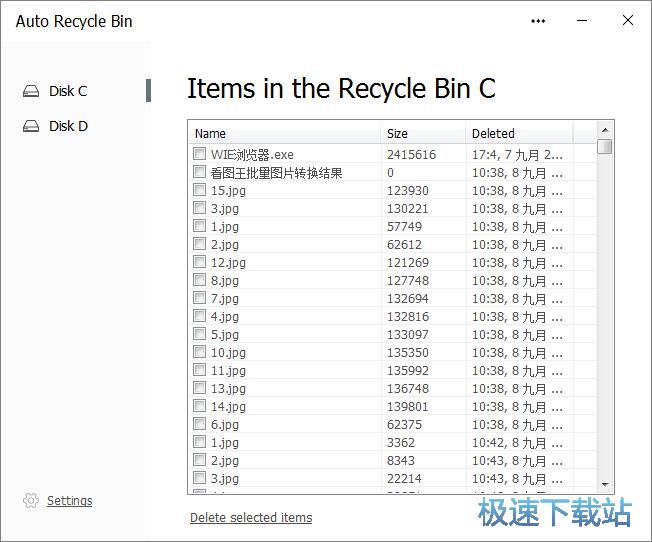
Task: Click the Disk C drive icon
Action: (31, 91)
